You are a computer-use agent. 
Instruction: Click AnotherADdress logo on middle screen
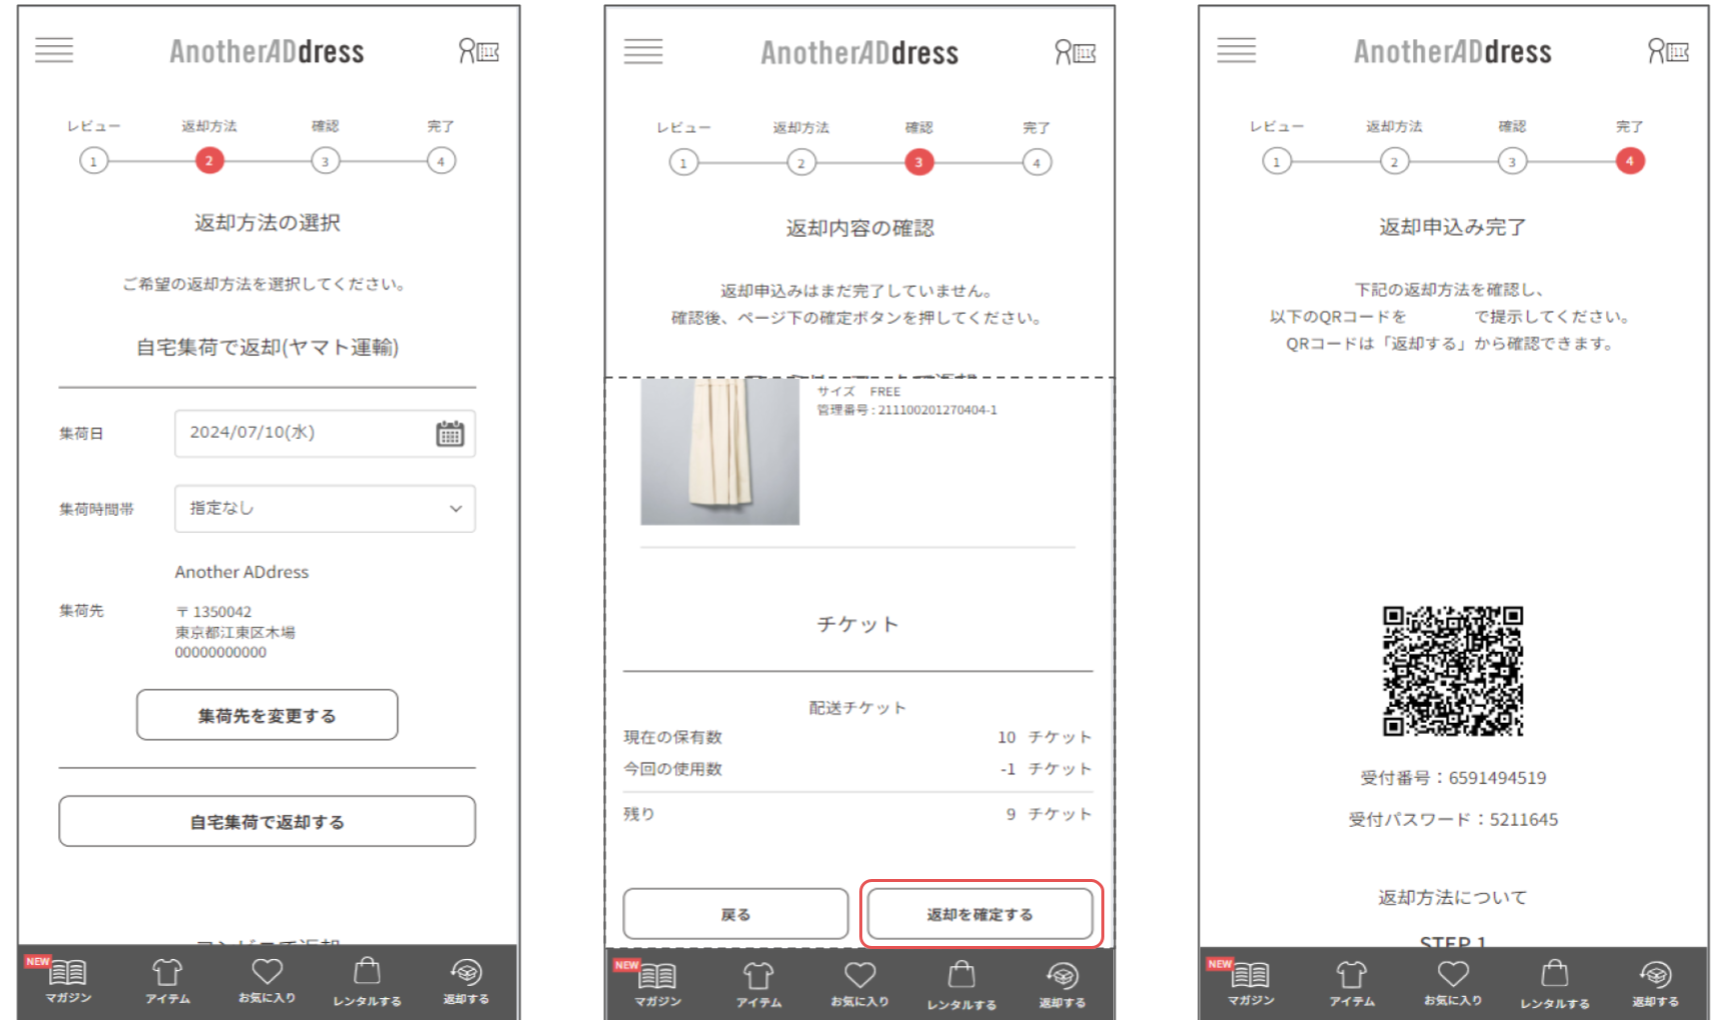point(860,52)
